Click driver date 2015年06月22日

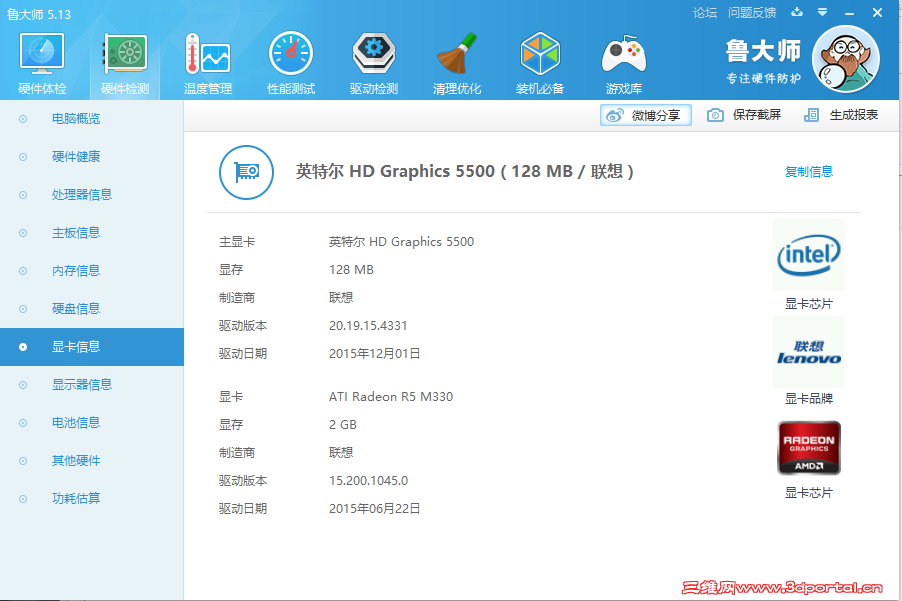pos(374,508)
